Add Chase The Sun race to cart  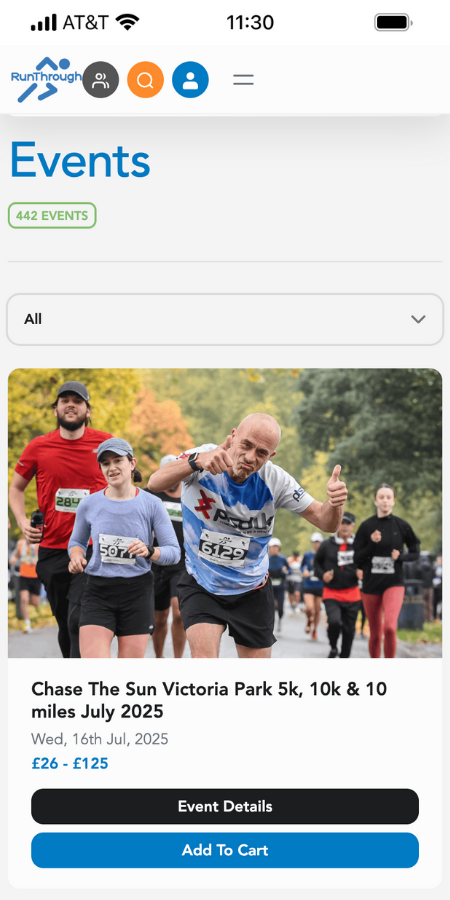coord(225,850)
